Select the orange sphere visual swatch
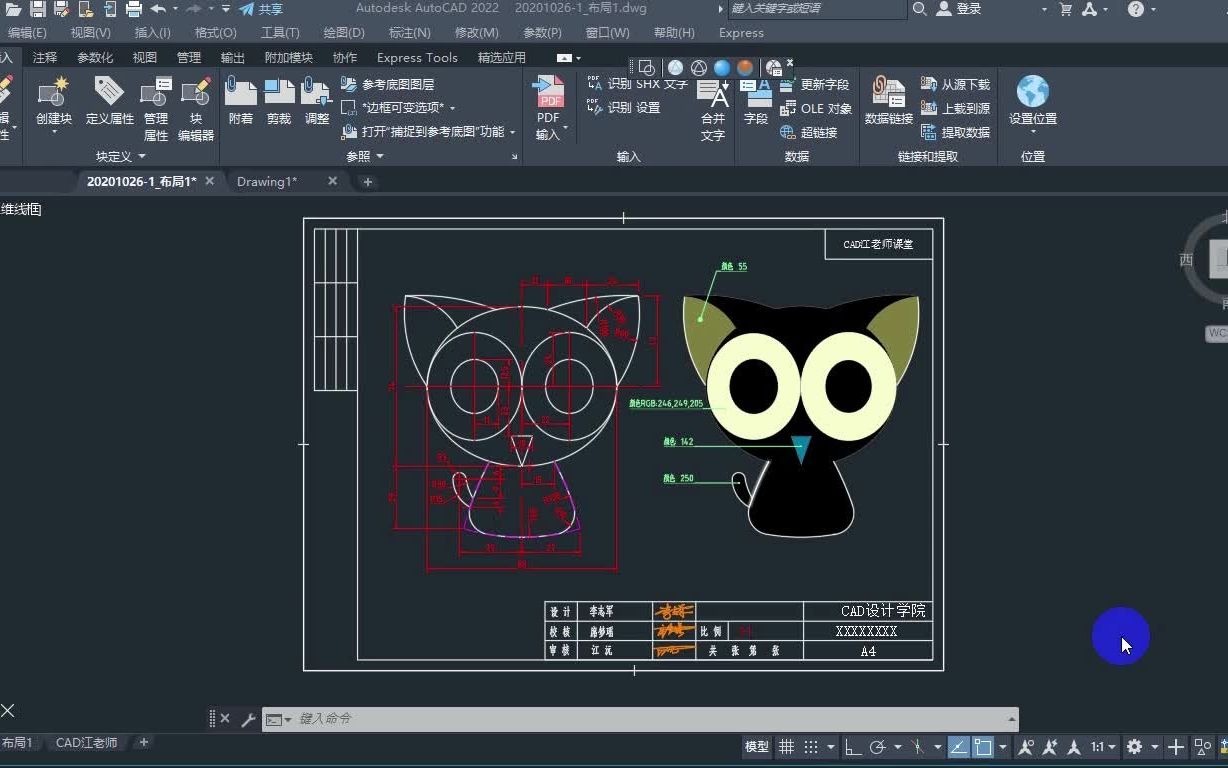Viewport: 1228px width, 768px height. pos(743,66)
